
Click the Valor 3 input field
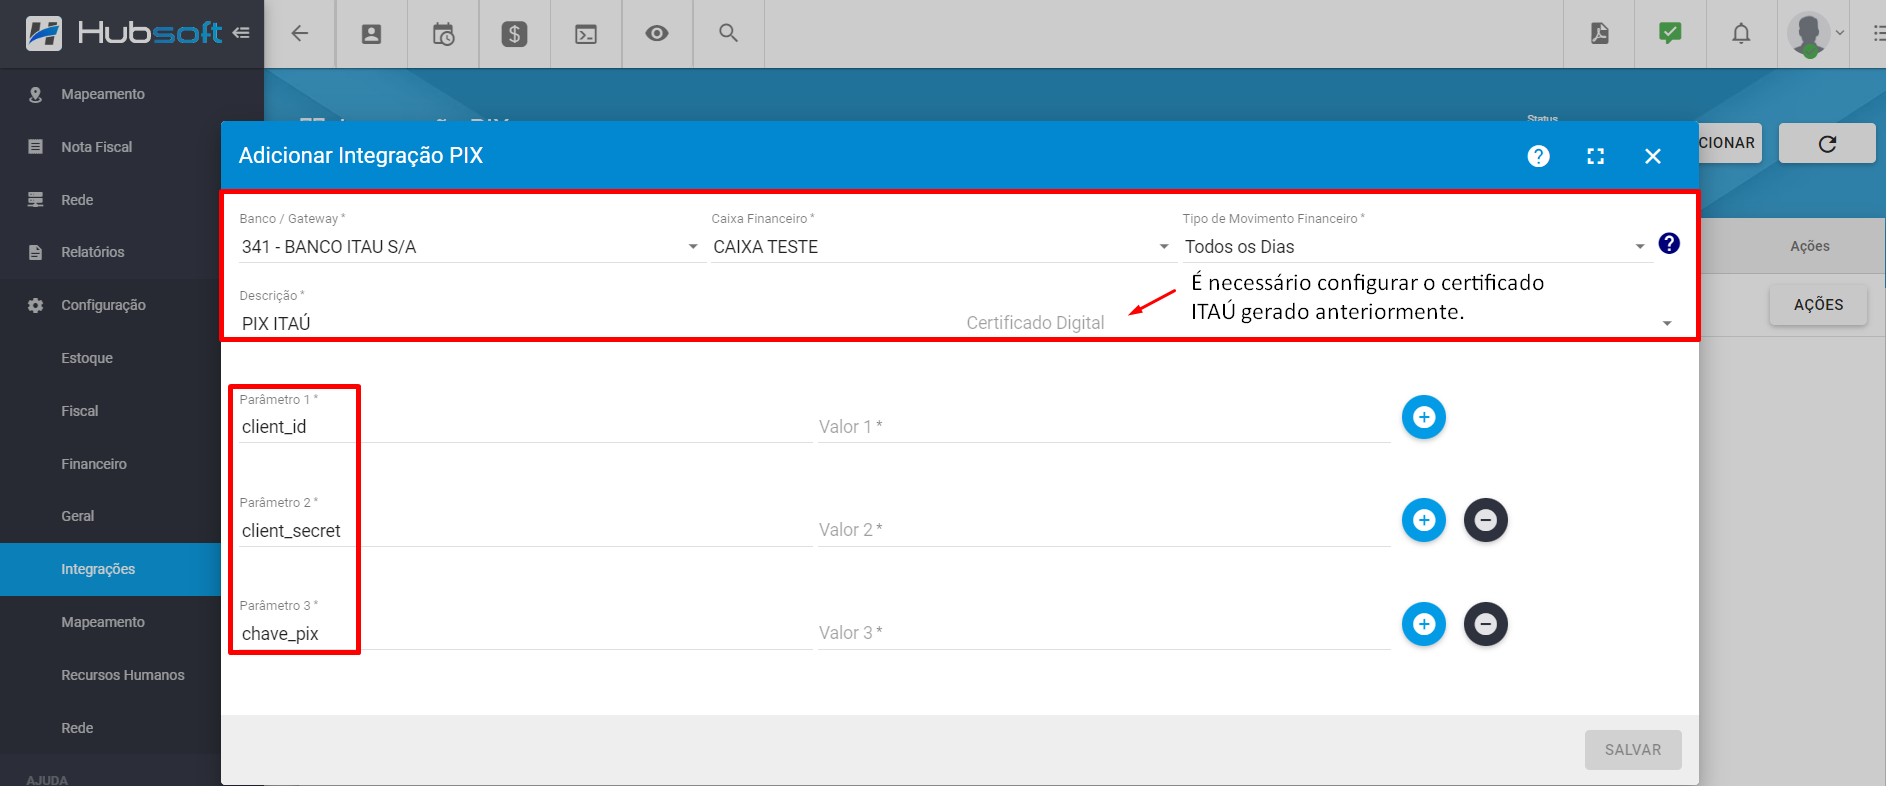tap(1104, 633)
